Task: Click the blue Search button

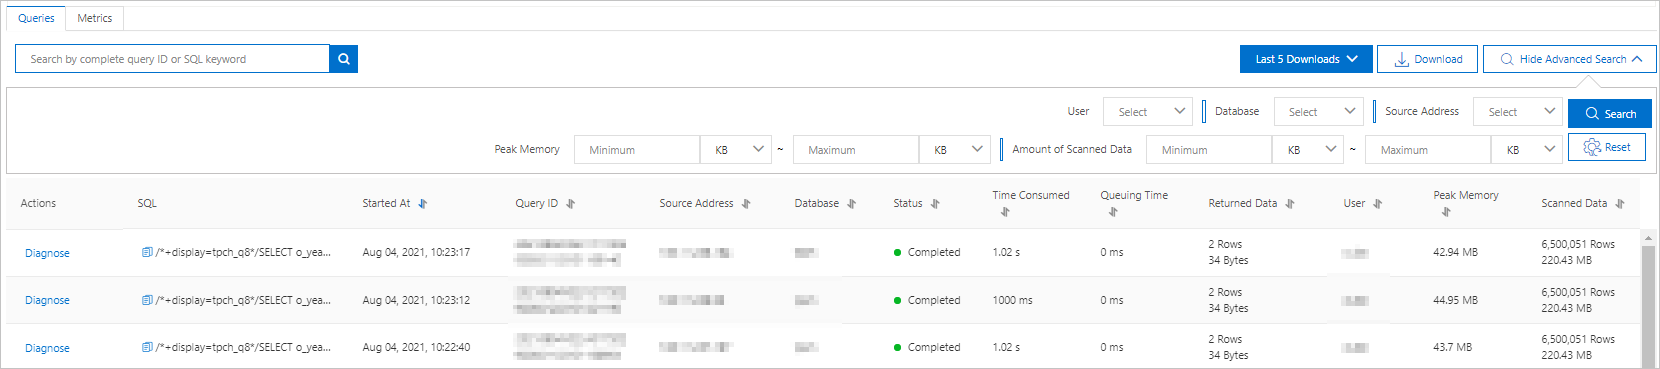Action: coord(1610,113)
